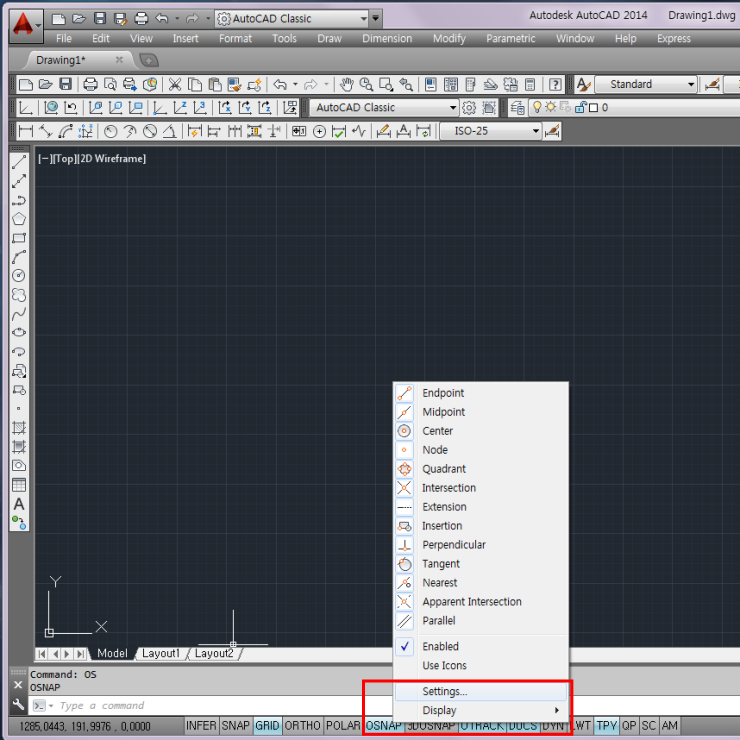Image resolution: width=740 pixels, height=740 pixels.
Task: Open the undo history dropdown arrow in Standard toolbar
Action: [x=295, y=84]
